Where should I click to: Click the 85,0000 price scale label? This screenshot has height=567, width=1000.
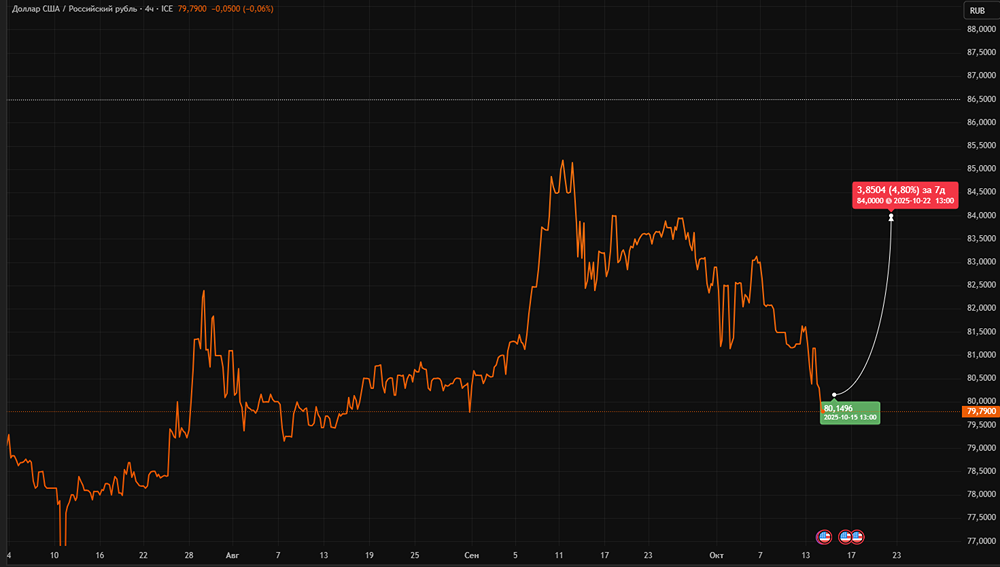coord(981,168)
